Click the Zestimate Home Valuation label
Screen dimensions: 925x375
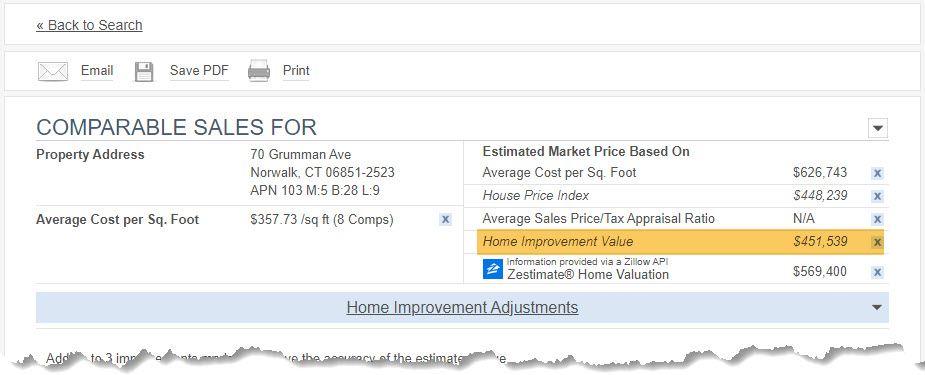click(588, 274)
